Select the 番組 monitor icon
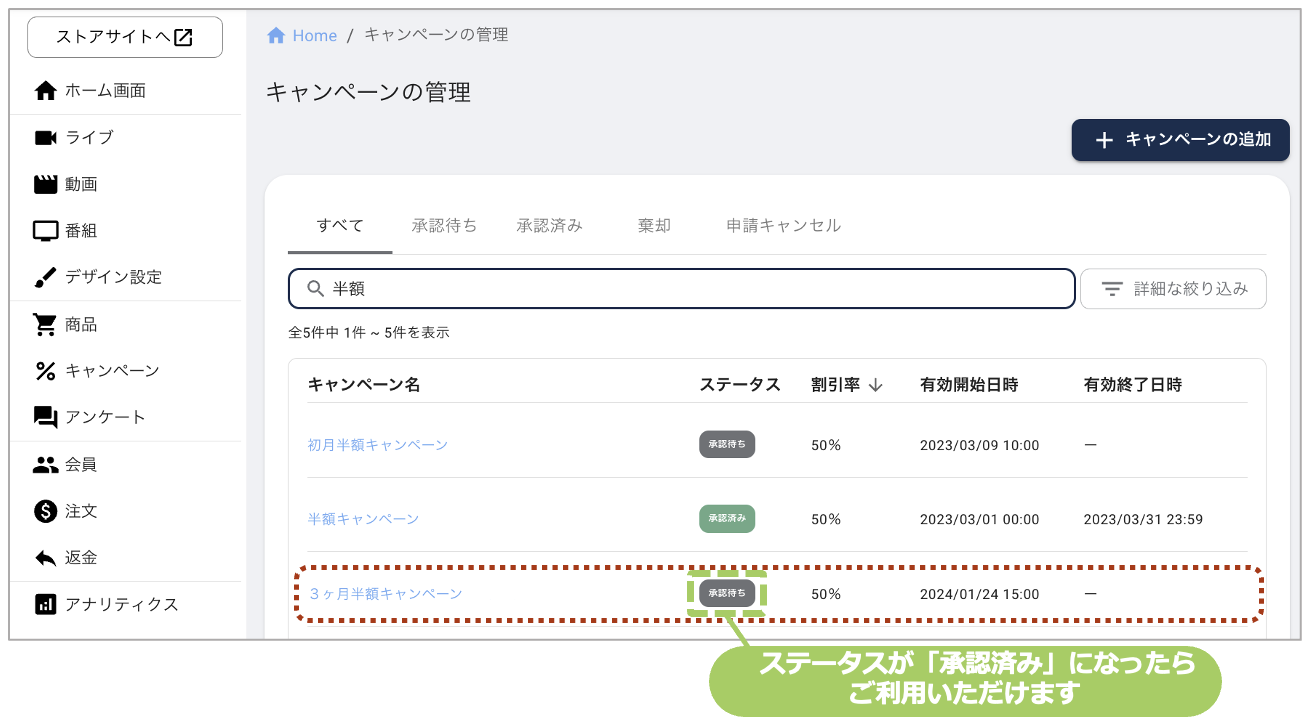Screen dimensions: 1312x724 point(45,230)
